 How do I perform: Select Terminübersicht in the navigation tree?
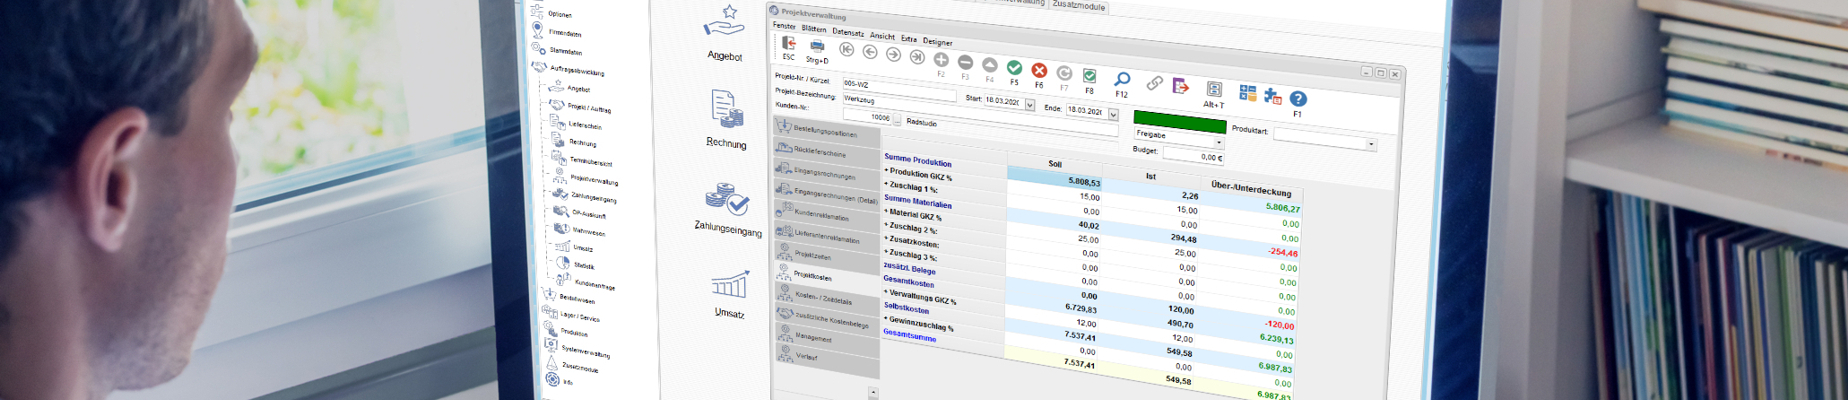pos(591,161)
